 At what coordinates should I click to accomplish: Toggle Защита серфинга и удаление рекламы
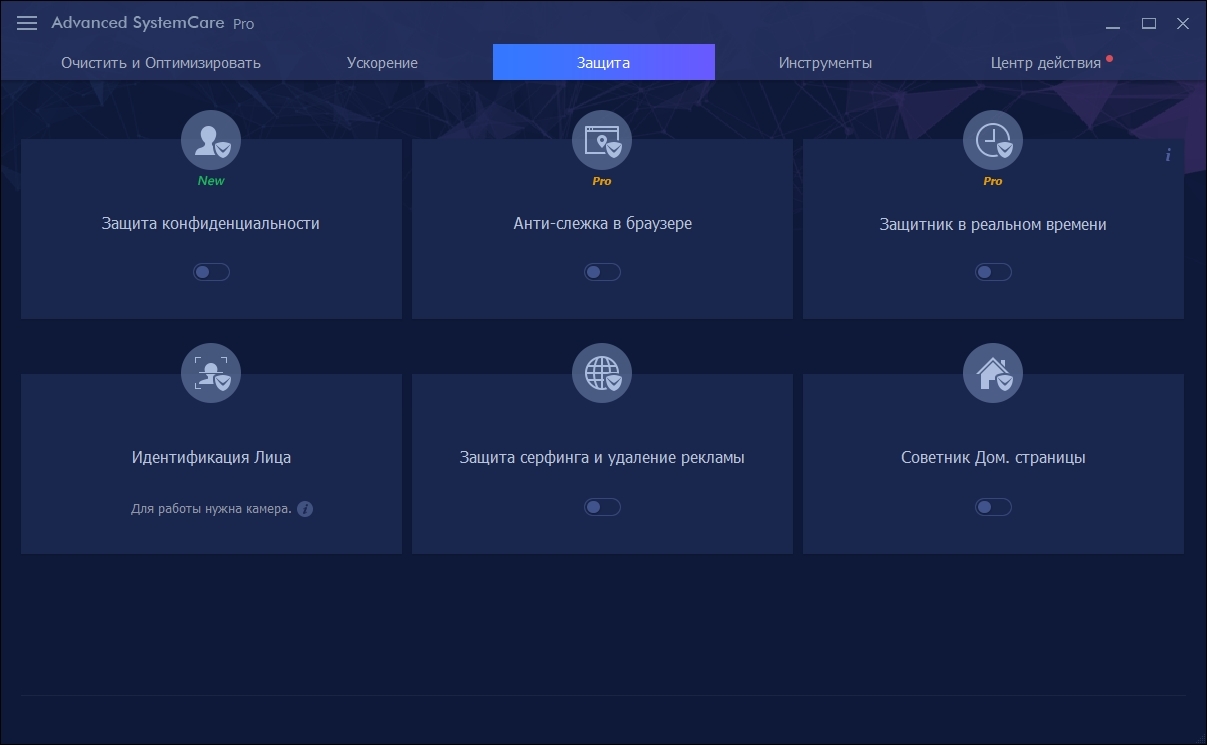[x=602, y=507]
